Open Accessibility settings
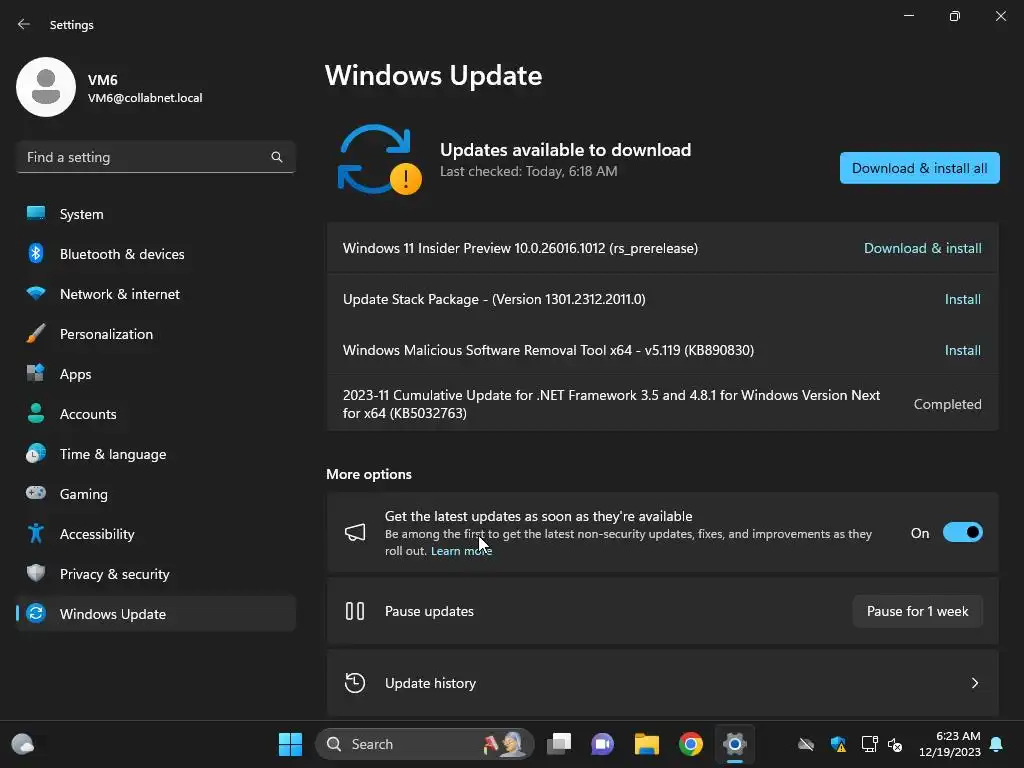 click(156, 534)
